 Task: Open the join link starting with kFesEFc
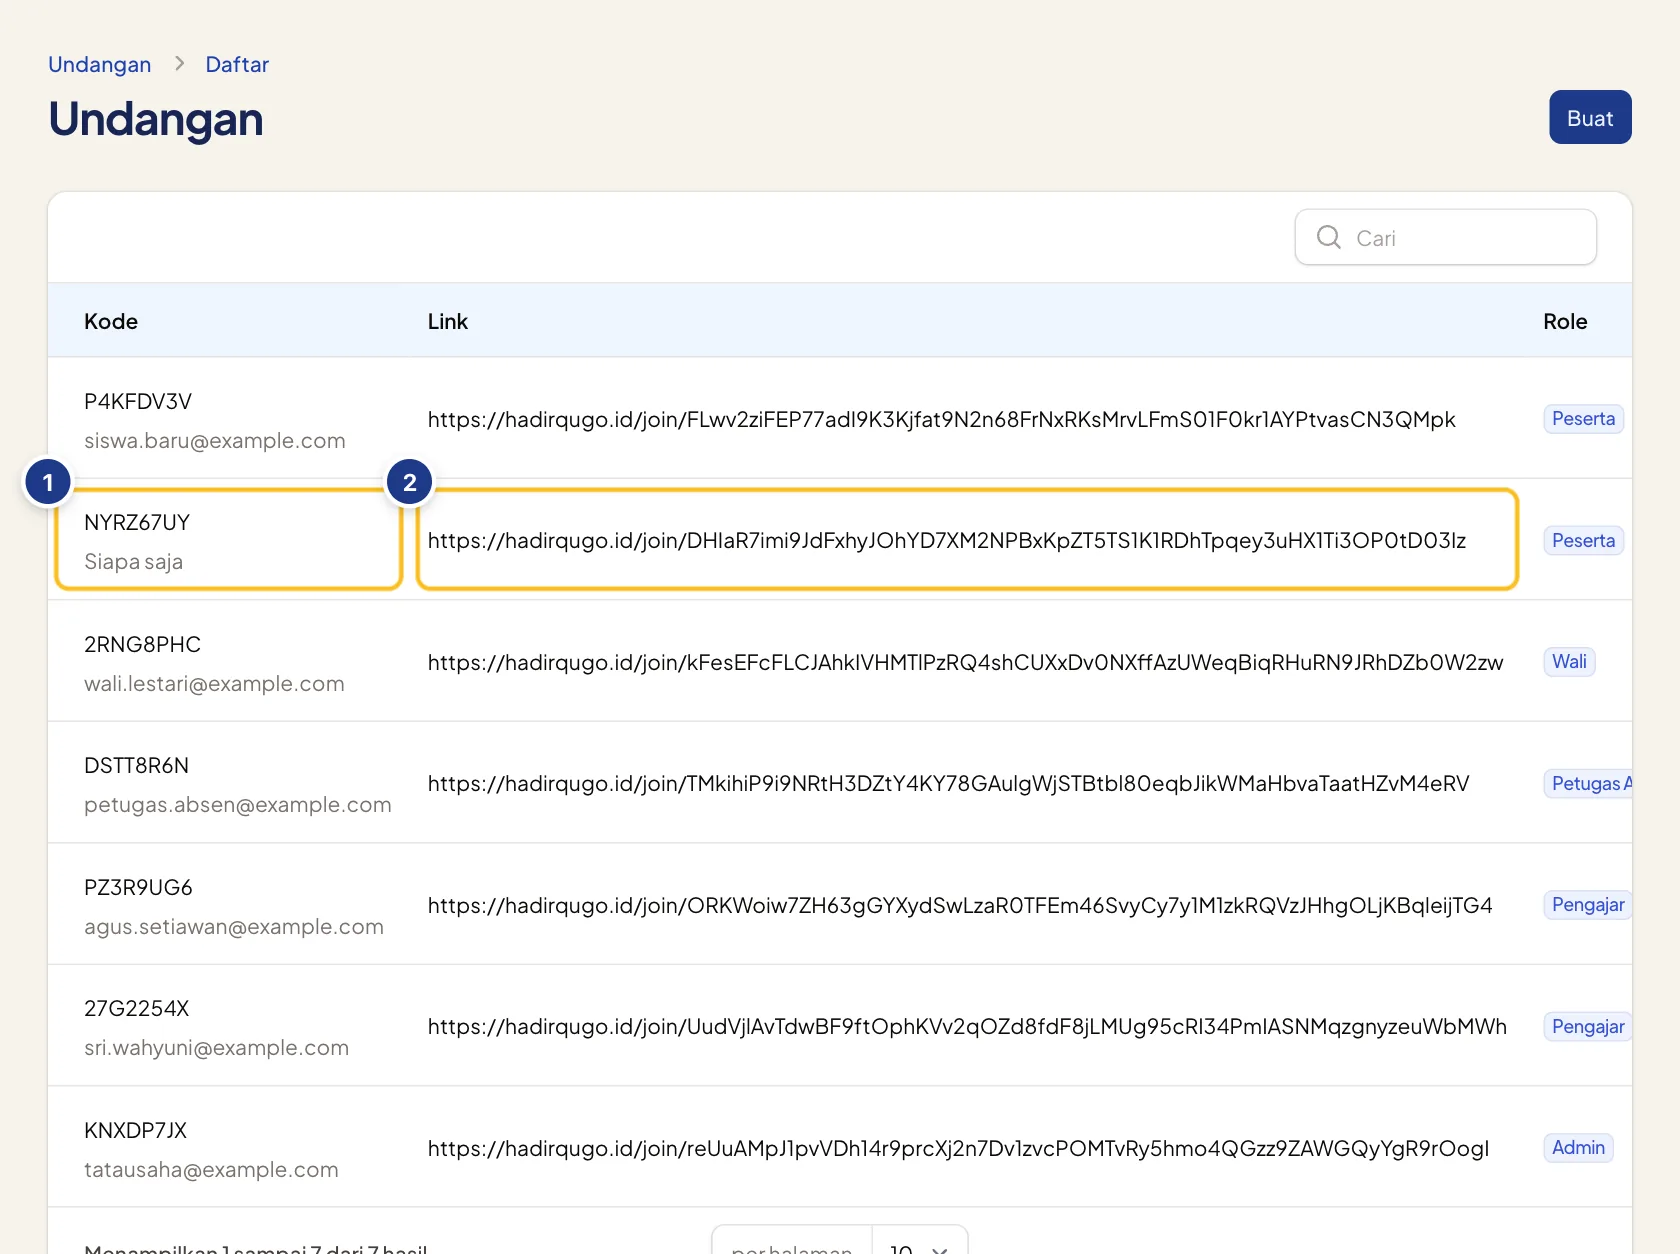pyautogui.click(x=966, y=663)
